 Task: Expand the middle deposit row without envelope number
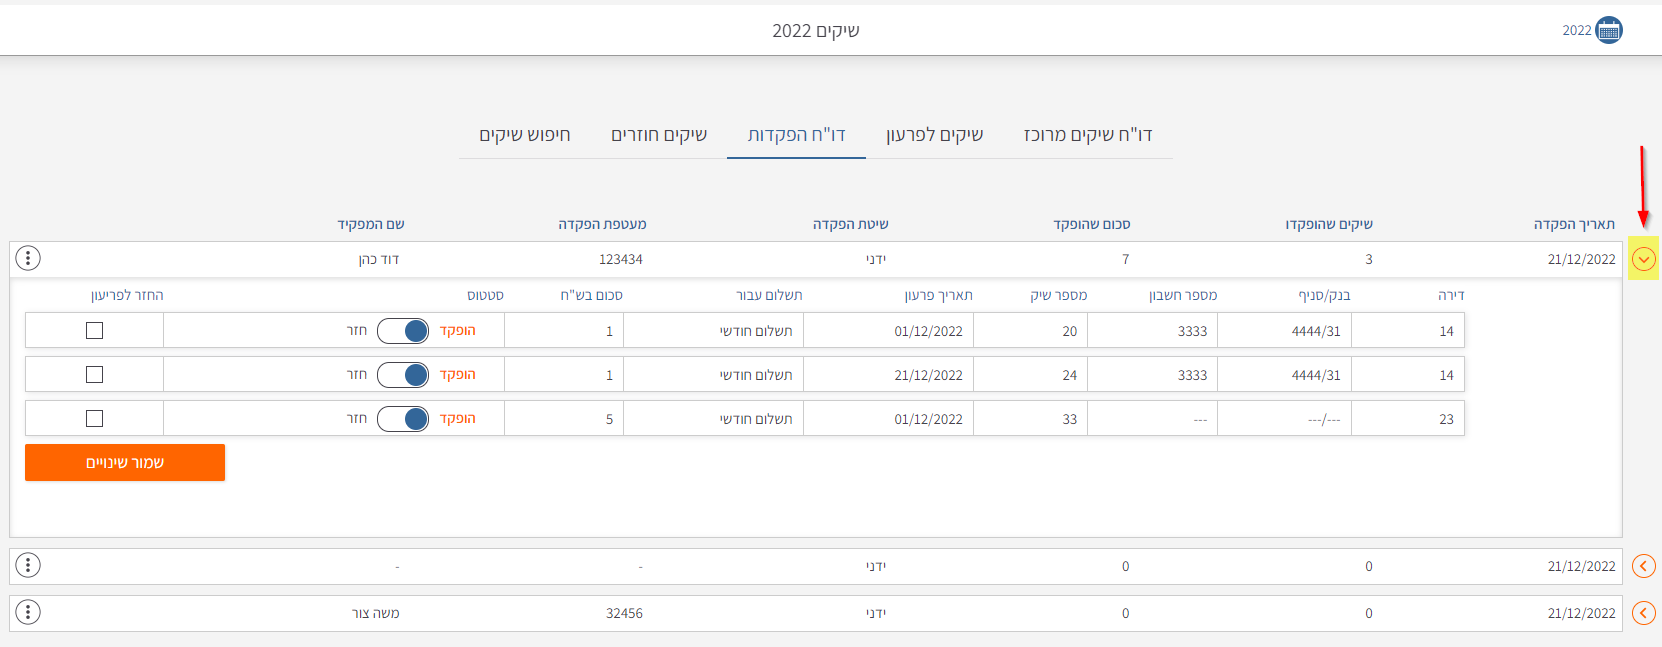pos(1643,566)
